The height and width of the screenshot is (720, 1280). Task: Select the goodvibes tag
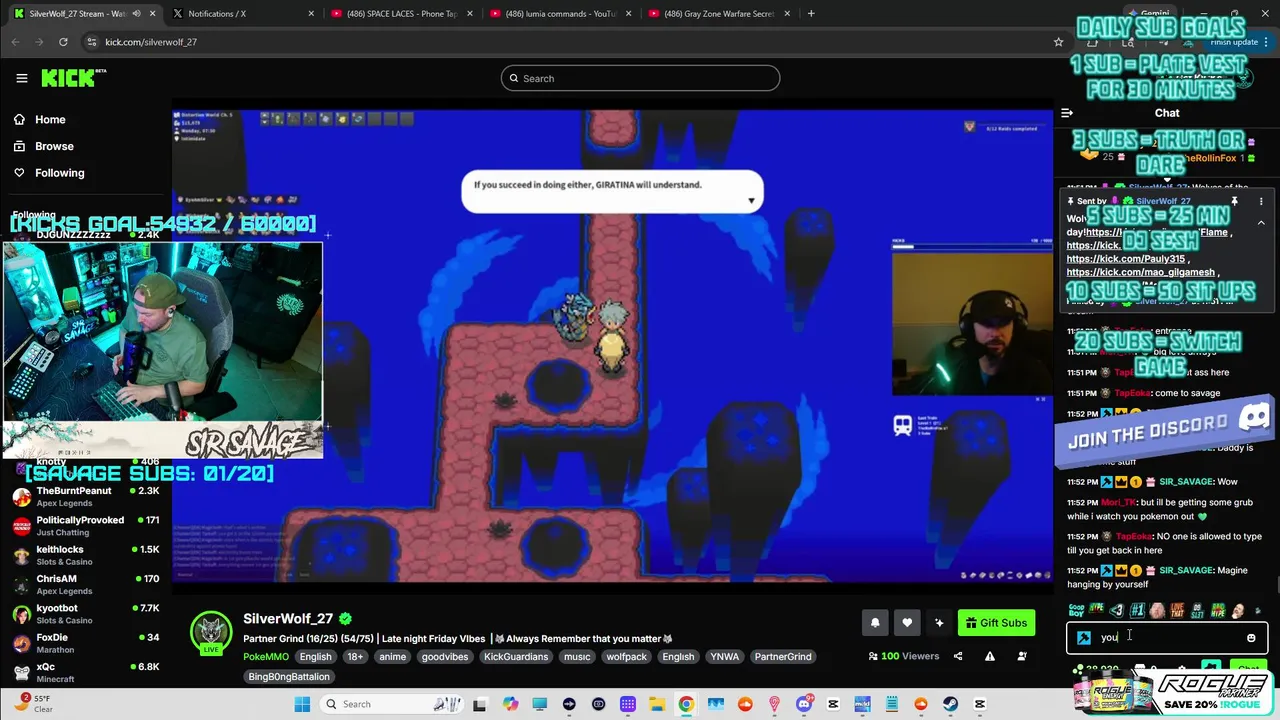pyautogui.click(x=445, y=657)
